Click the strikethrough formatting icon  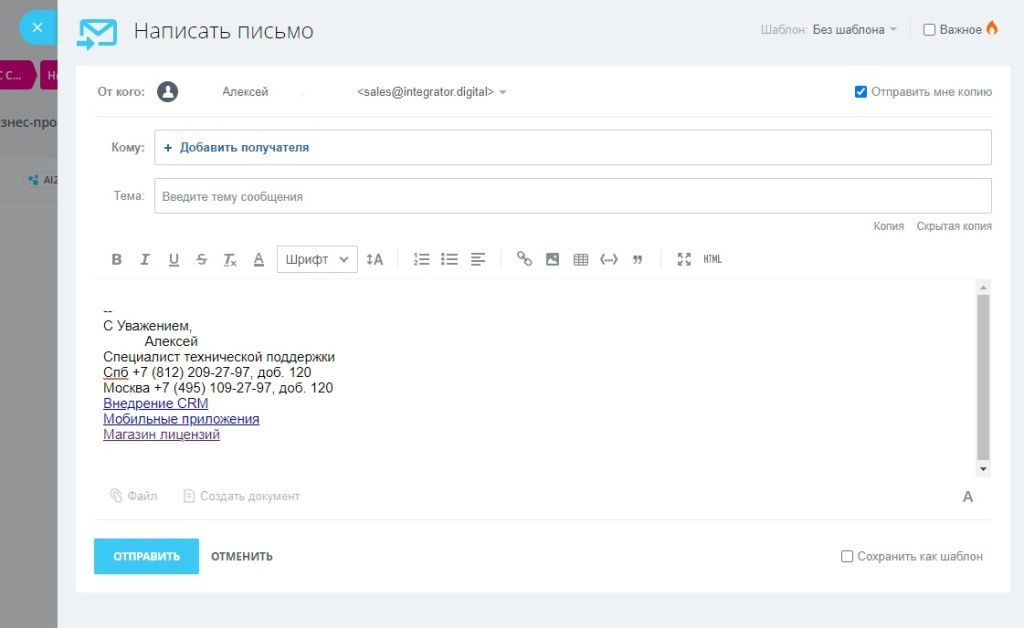[x=202, y=260]
